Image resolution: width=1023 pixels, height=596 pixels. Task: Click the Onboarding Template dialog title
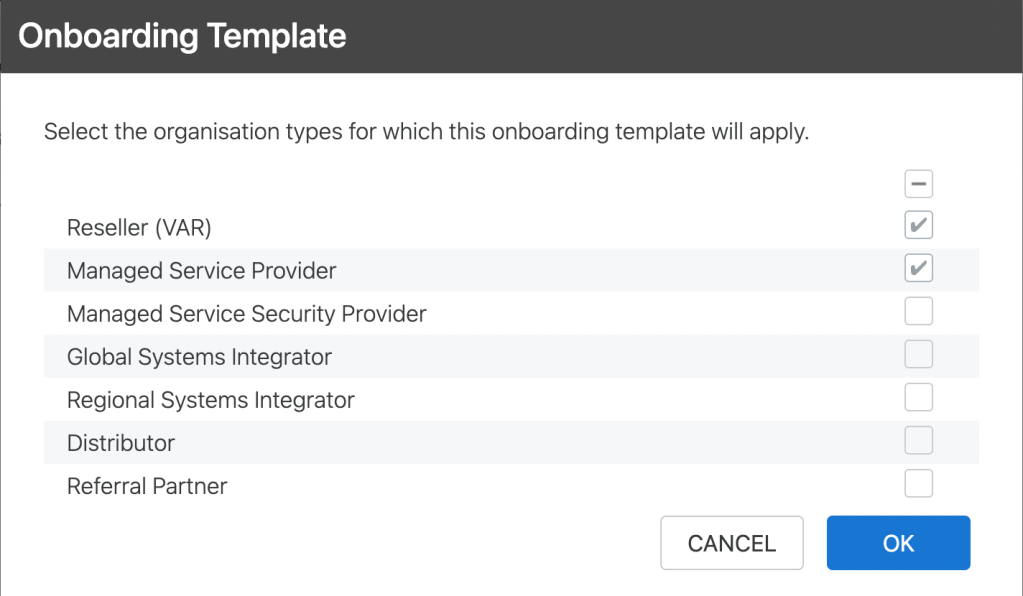[182, 37]
